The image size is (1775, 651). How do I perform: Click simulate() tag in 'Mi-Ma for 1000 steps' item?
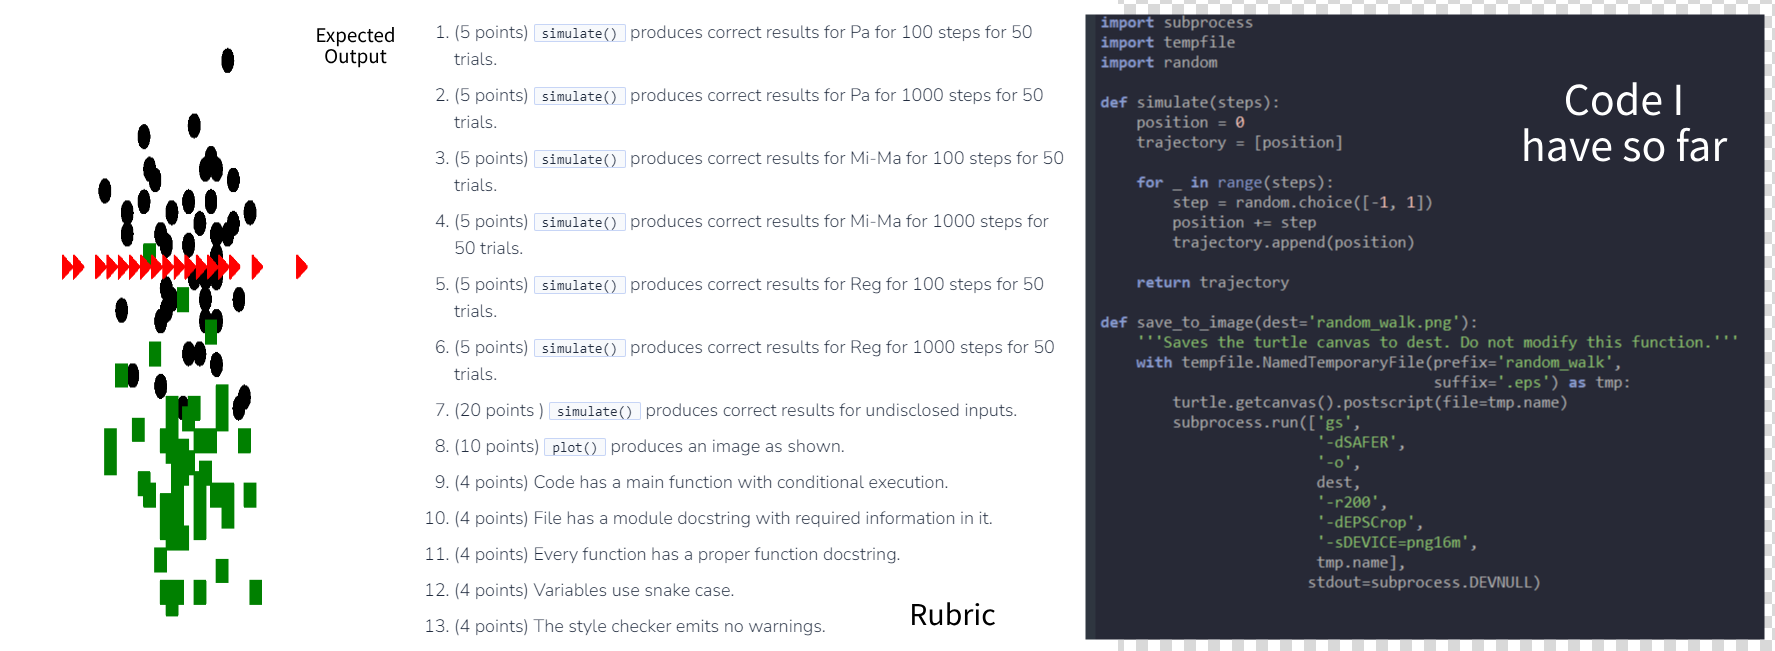pyautogui.click(x=579, y=222)
